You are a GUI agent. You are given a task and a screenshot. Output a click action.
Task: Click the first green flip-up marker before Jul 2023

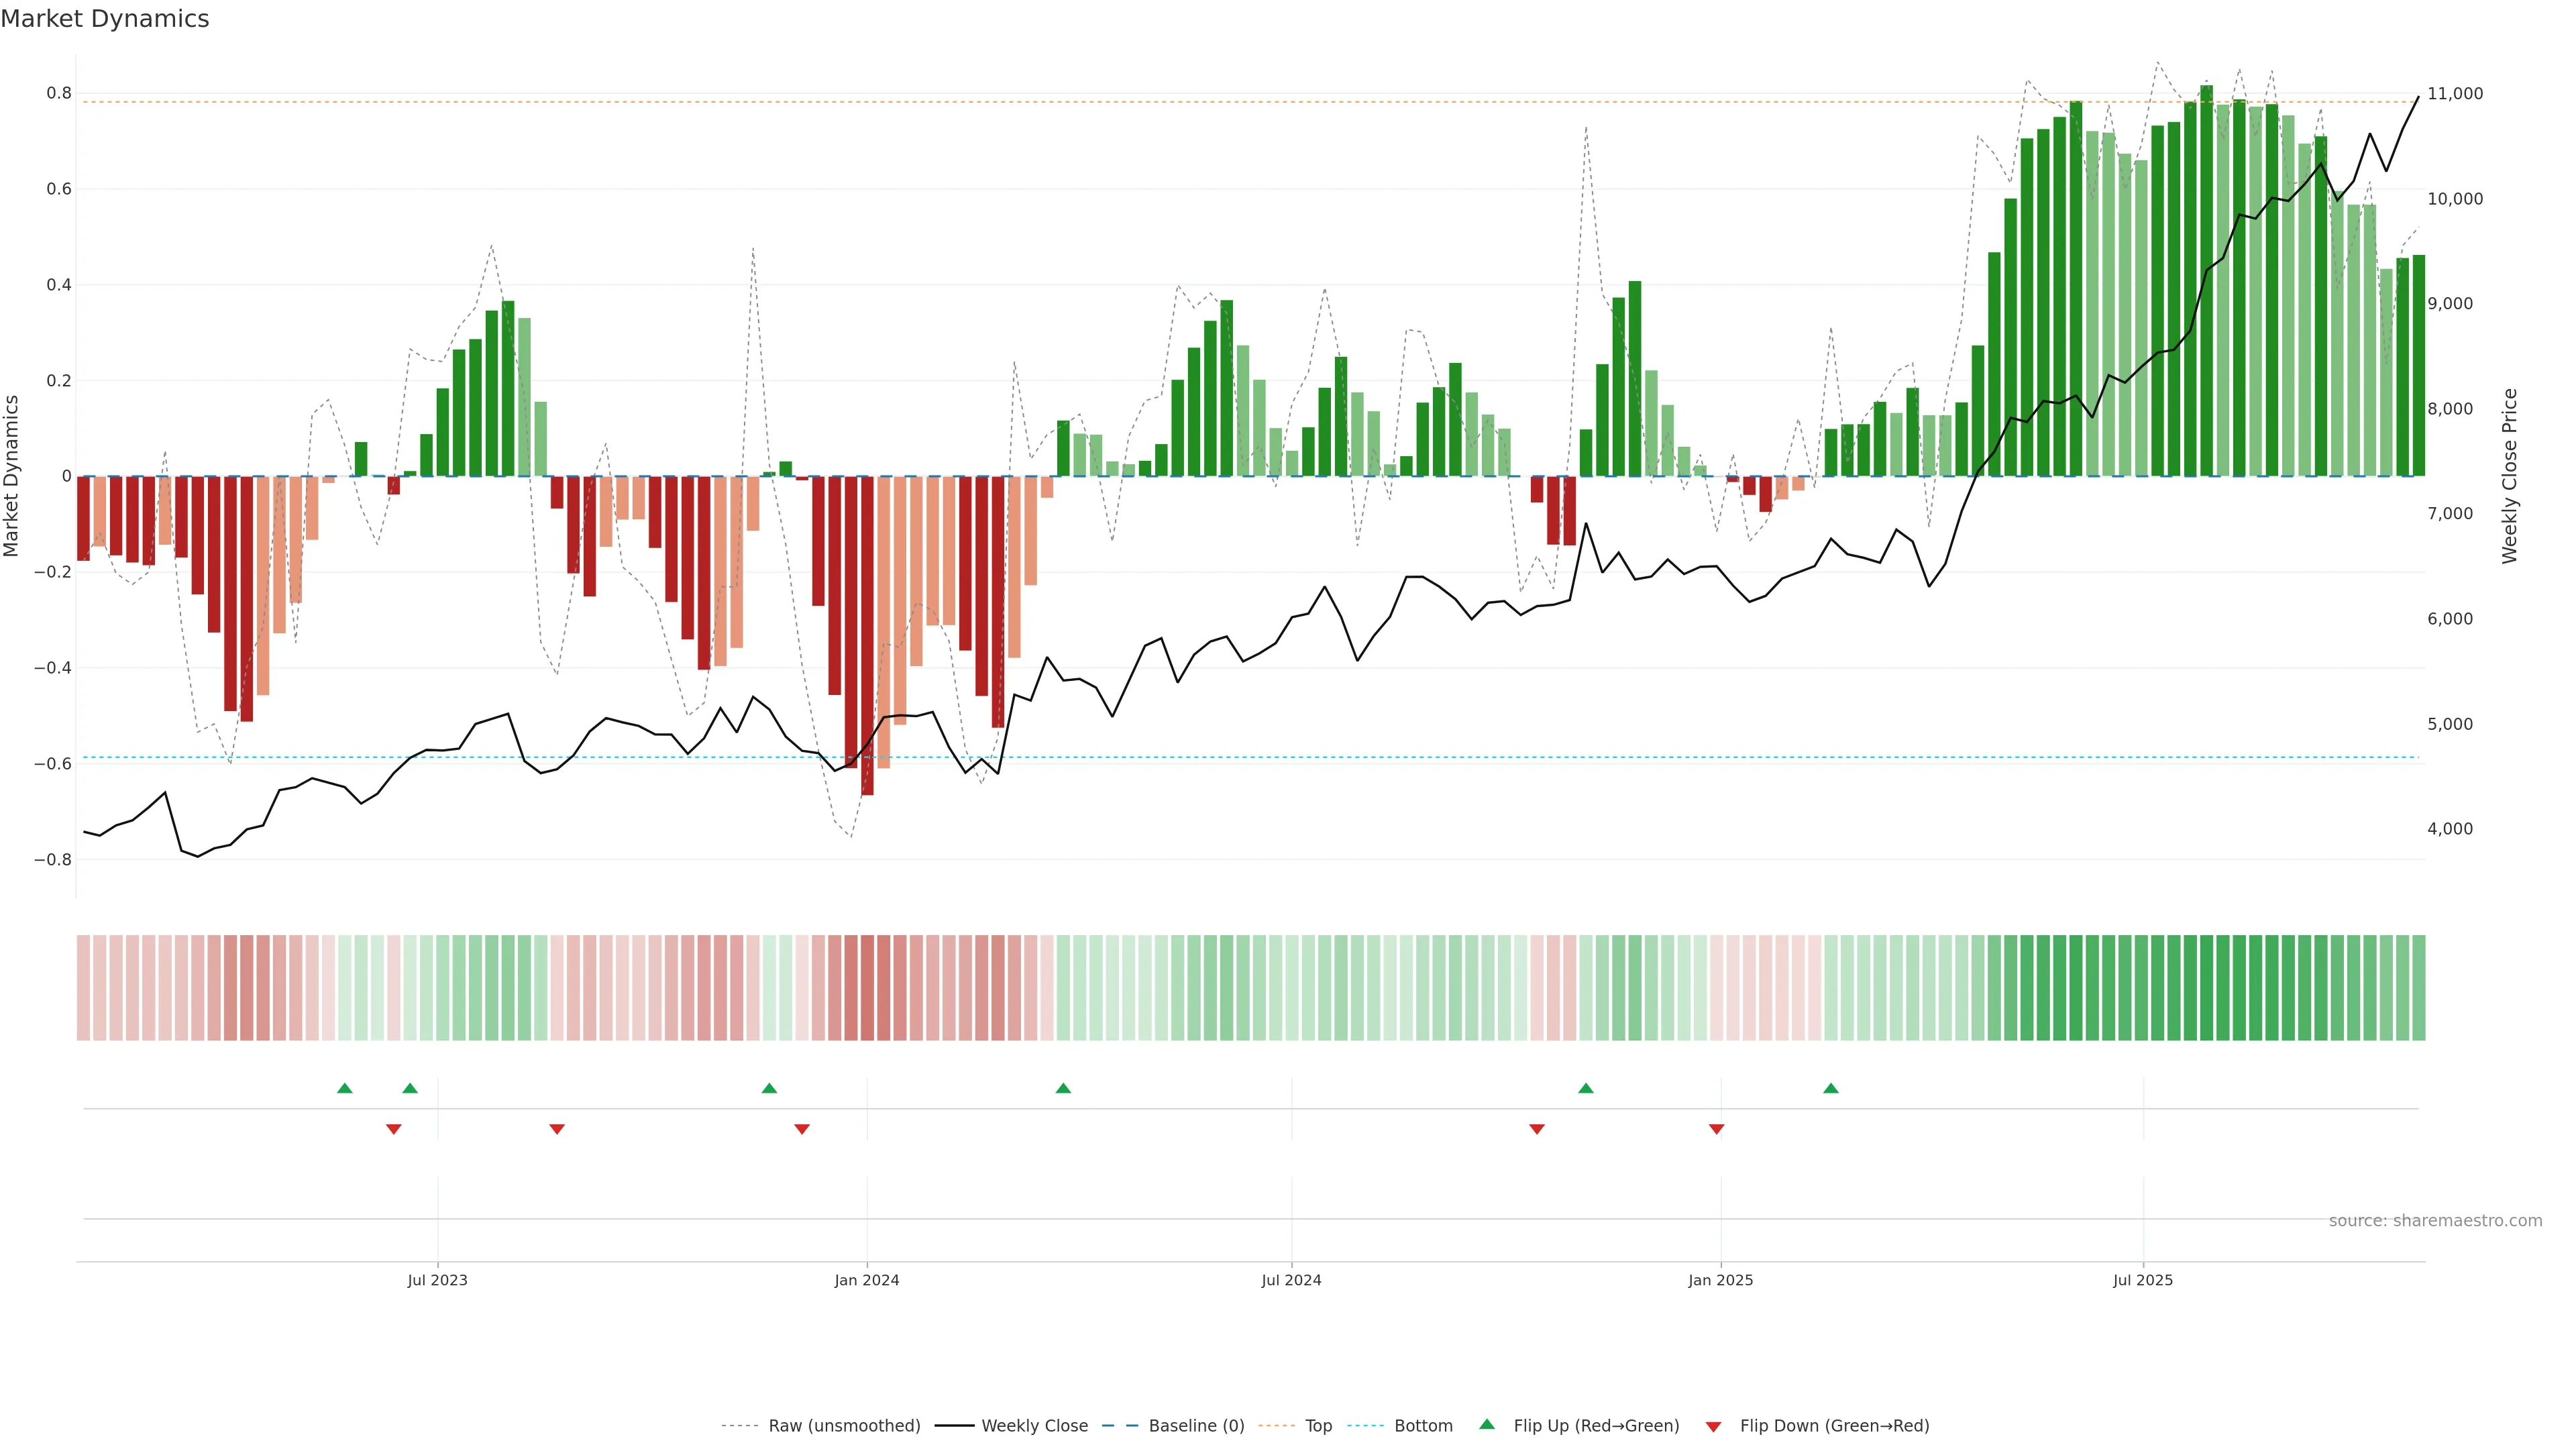[345, 1088]
